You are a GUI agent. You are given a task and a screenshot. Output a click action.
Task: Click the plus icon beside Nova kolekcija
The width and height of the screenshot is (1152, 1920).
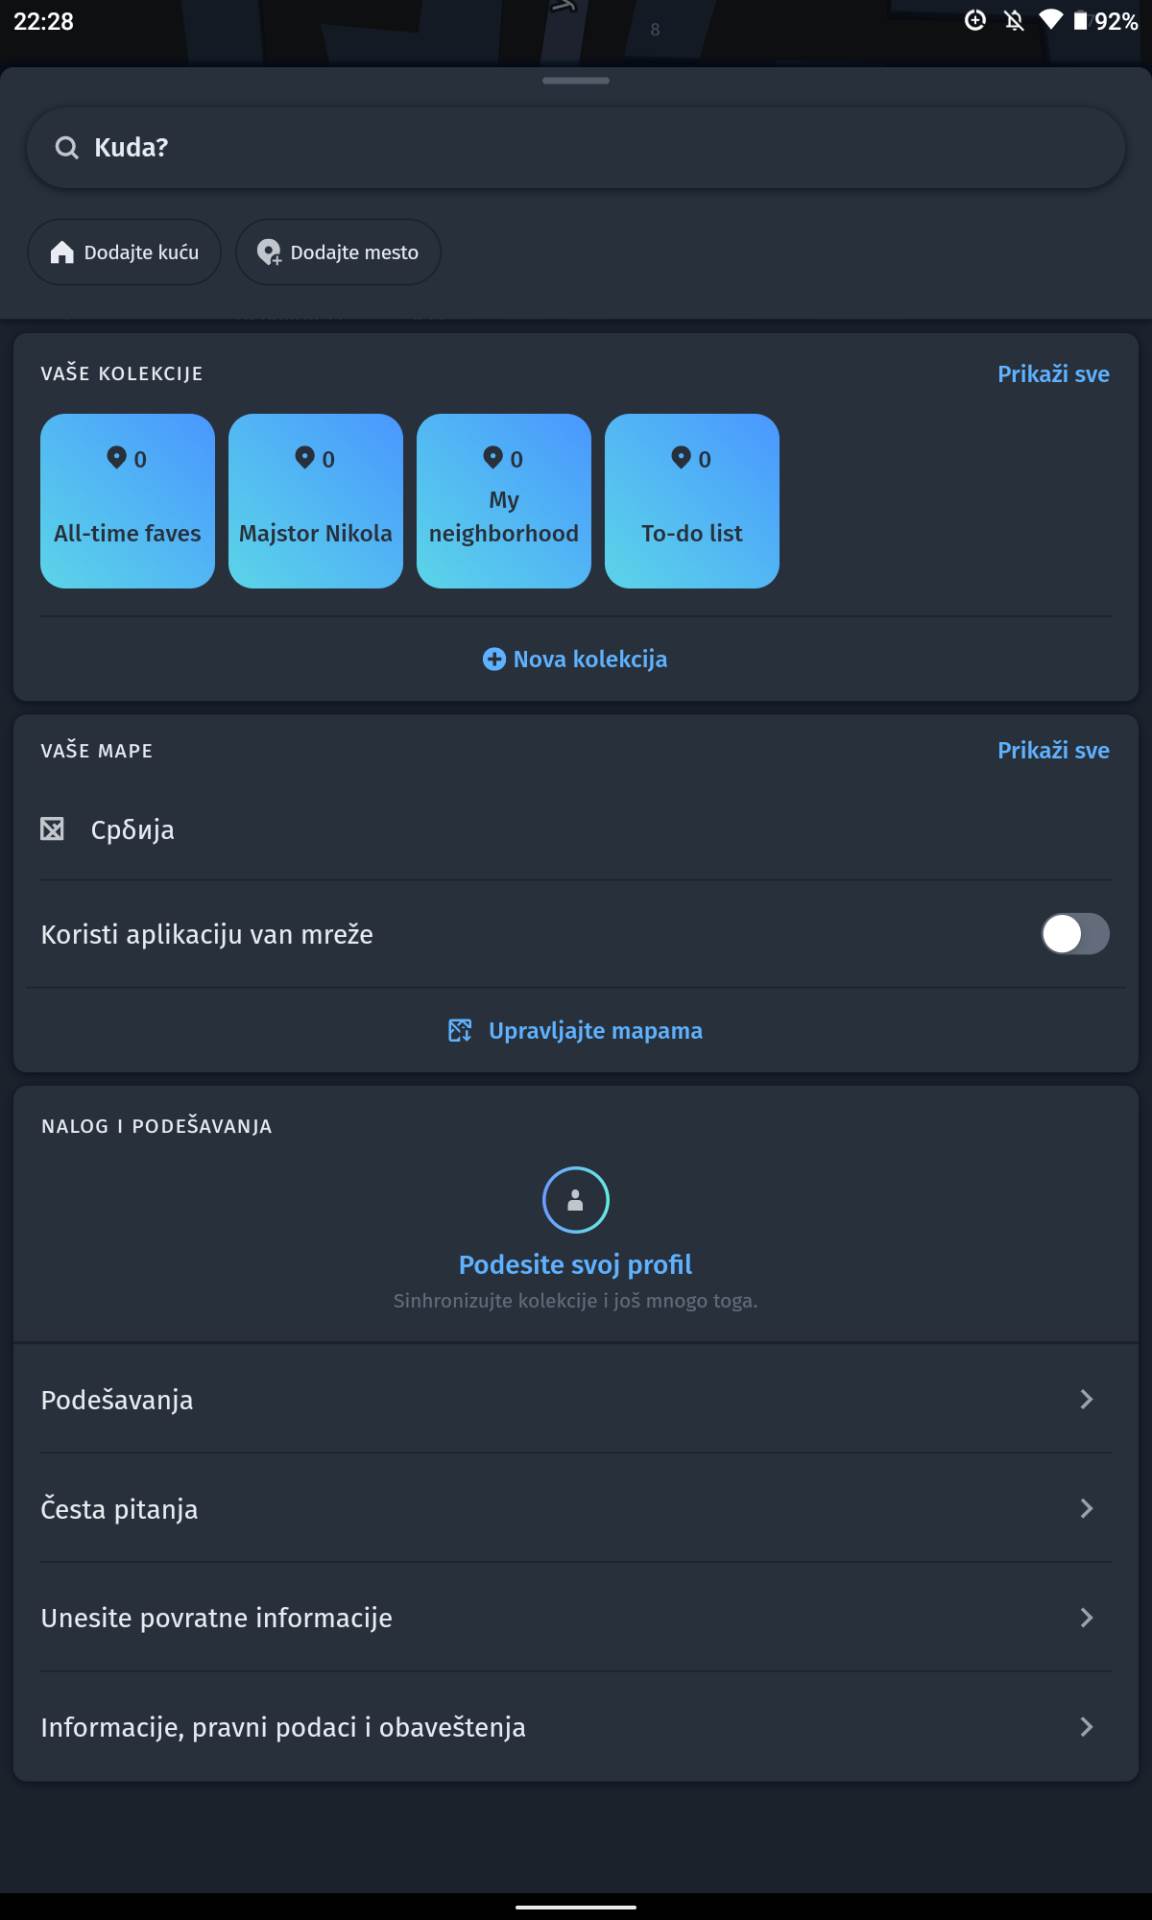[x=494, y=659]
